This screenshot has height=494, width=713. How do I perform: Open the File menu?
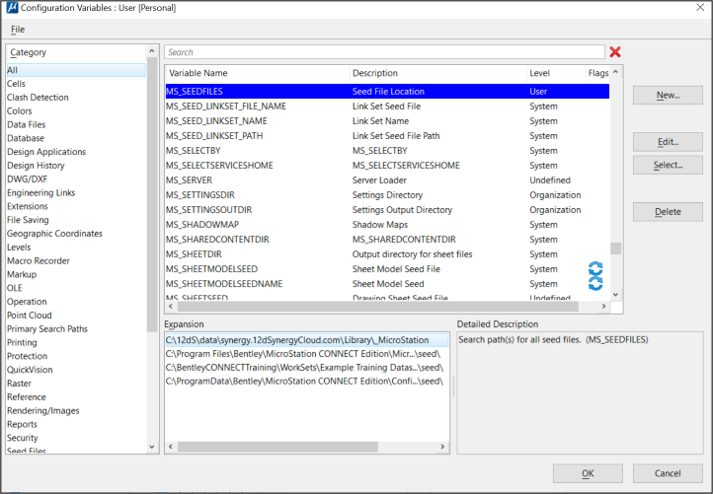[x=18, y=29]
